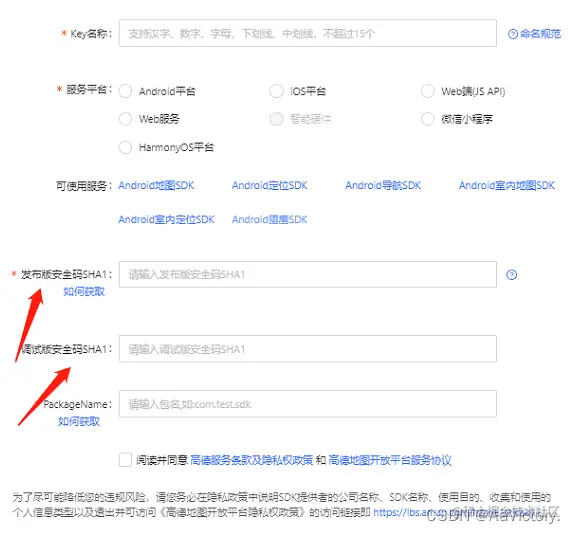Click the 发布版安全码SHA1 input field
Screen dimensions: 575x534
[308, 274]
